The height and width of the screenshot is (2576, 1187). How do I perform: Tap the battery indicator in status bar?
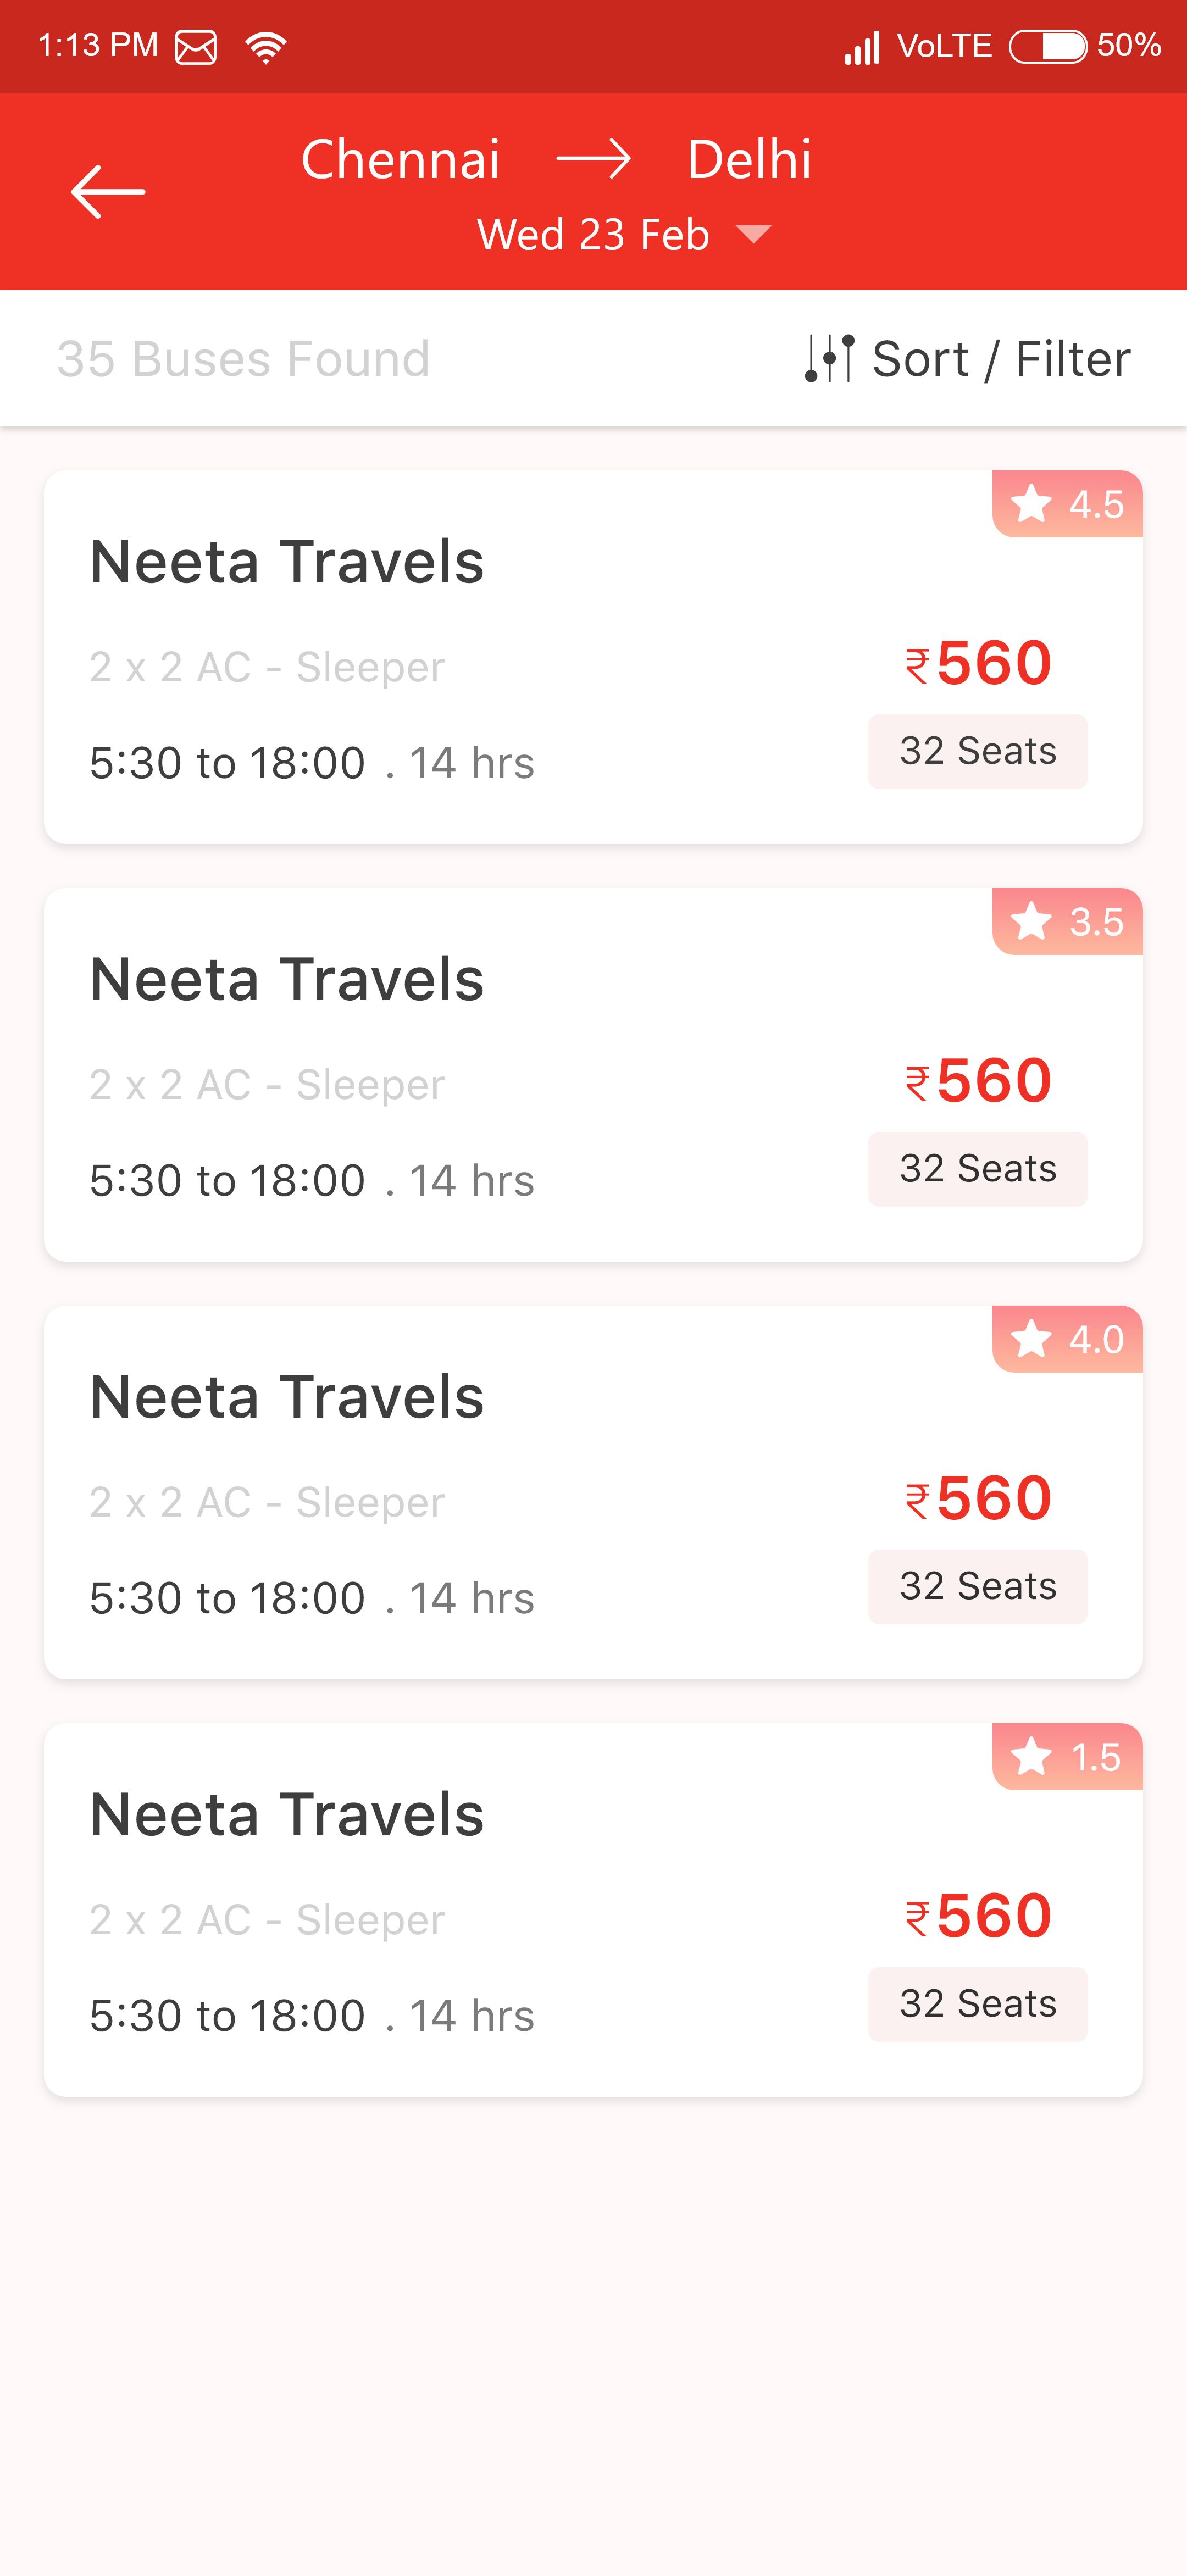tap(1047, 46)
